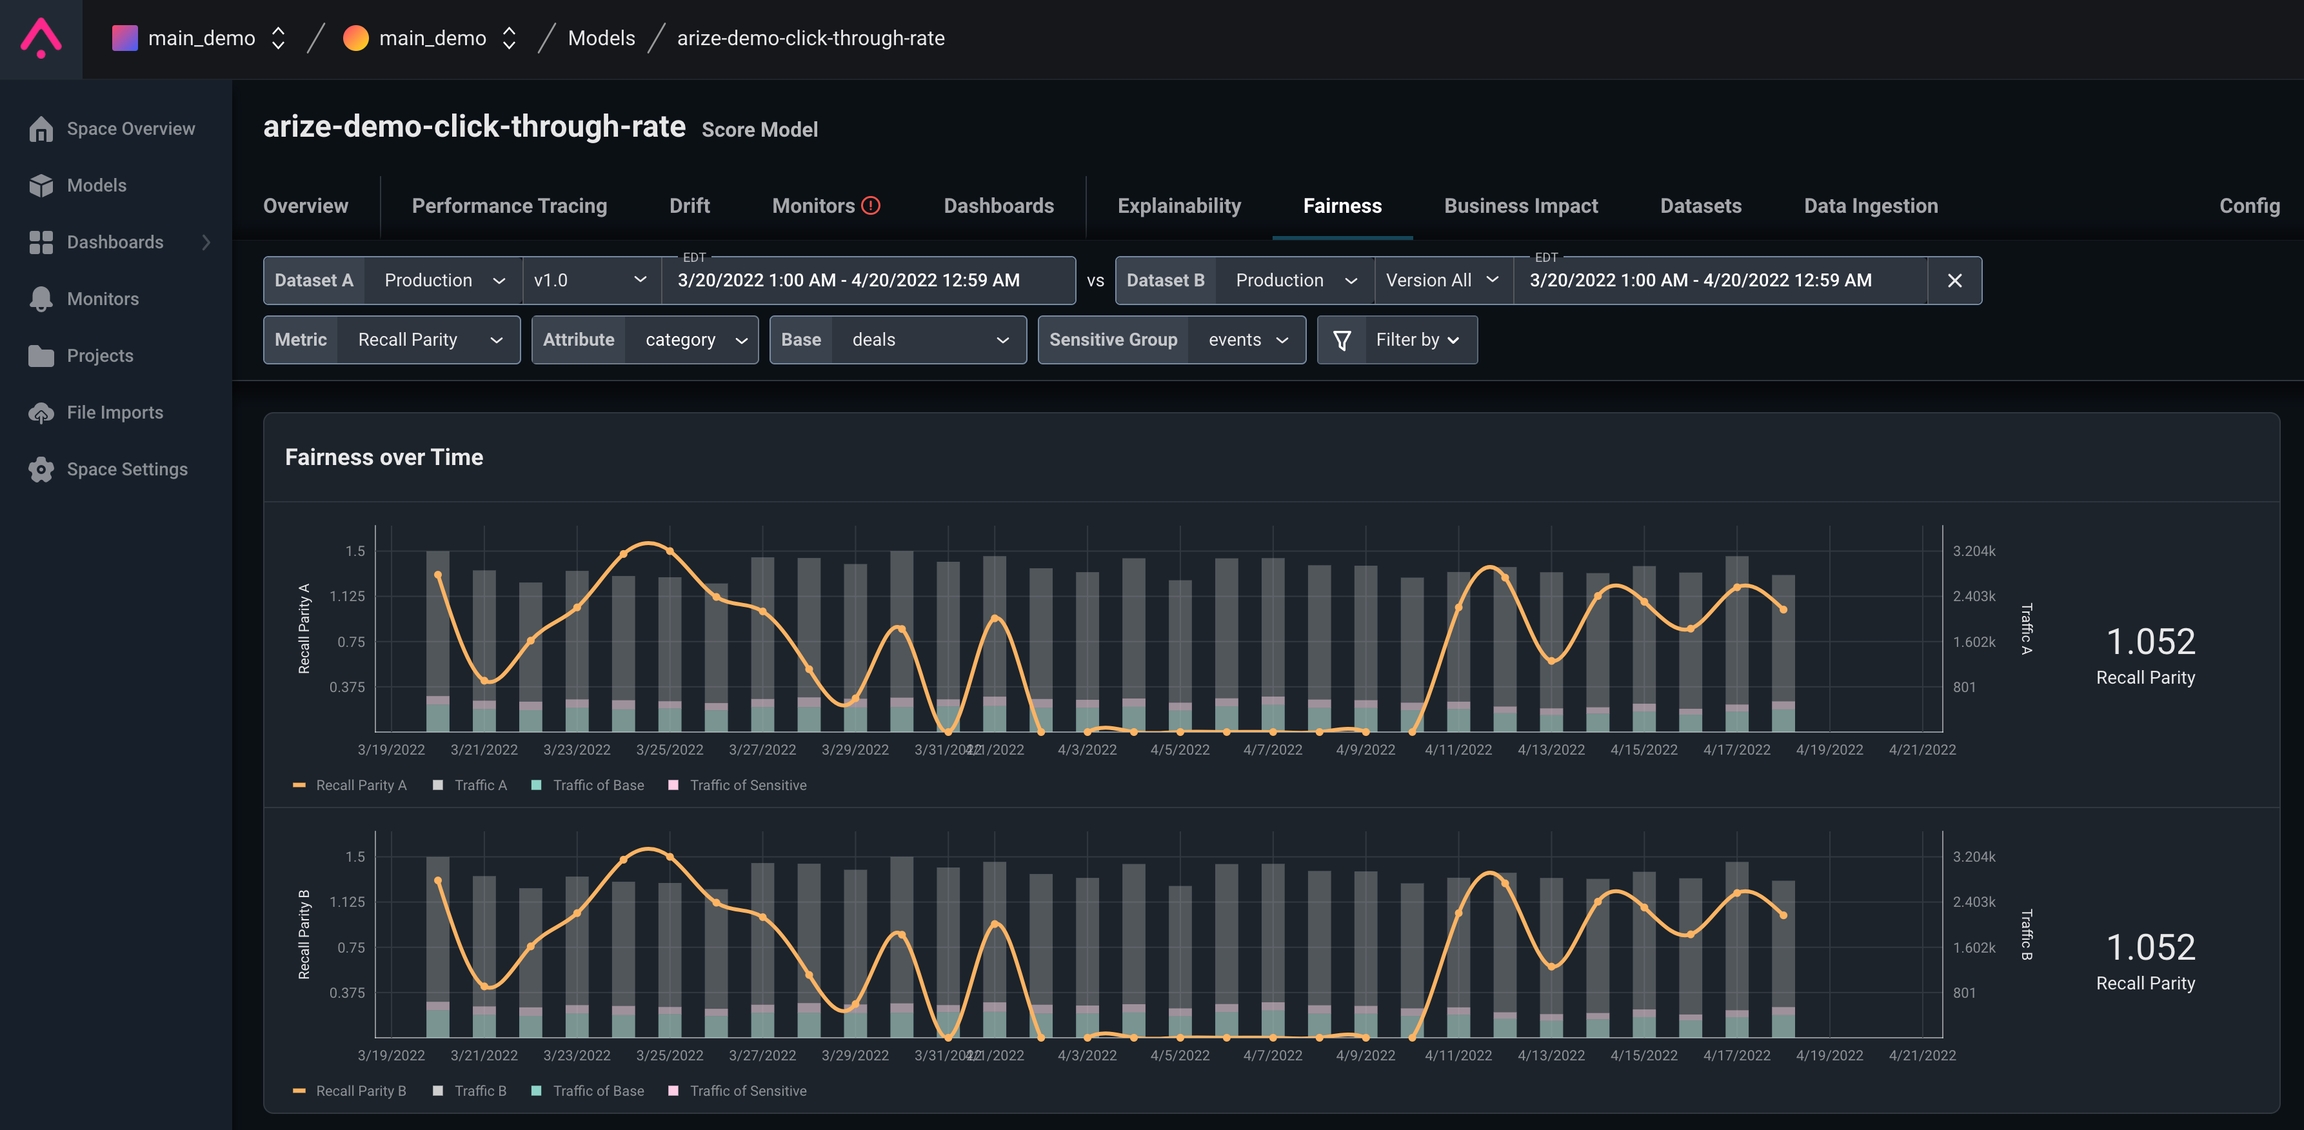Click the File Imports cloud icon
Screen dimensions: 2304x1130
tap(41, 413)
